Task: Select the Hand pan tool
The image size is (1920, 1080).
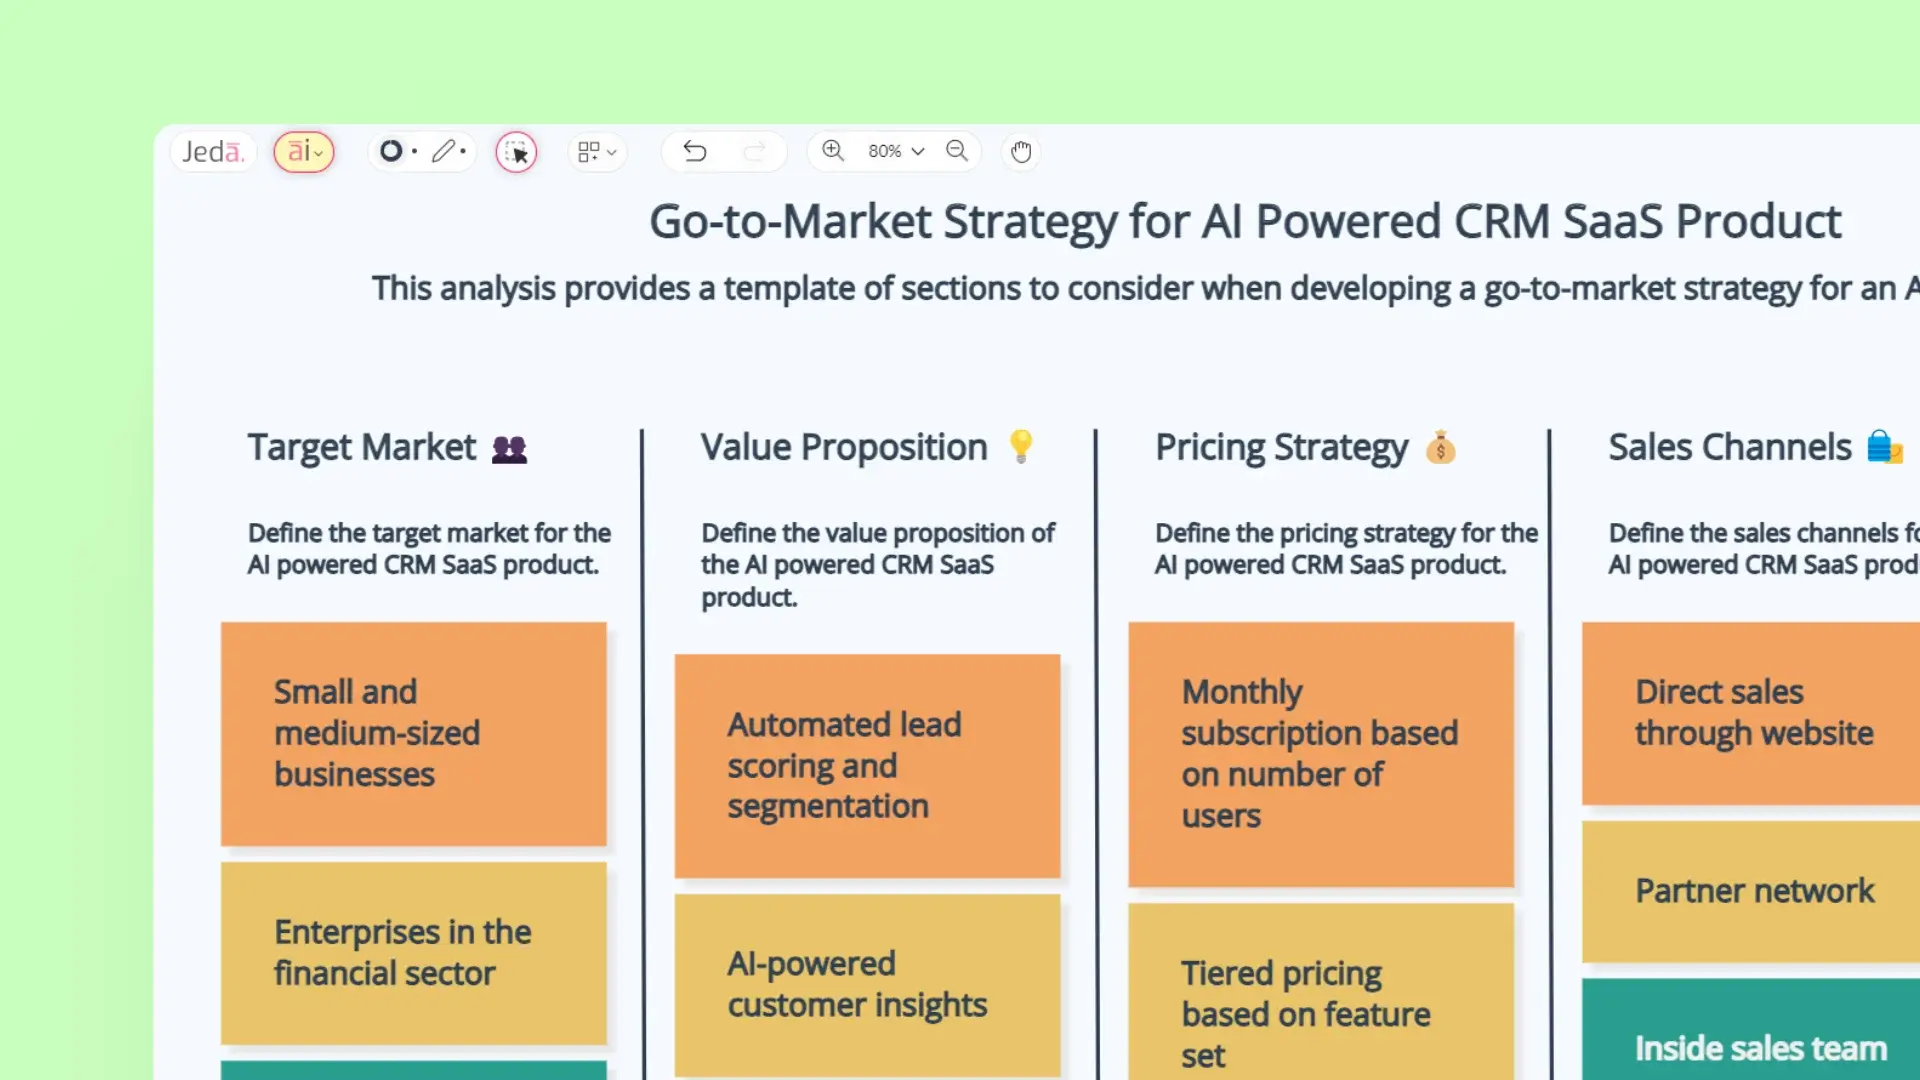Action: click(x=1021, y=151)
